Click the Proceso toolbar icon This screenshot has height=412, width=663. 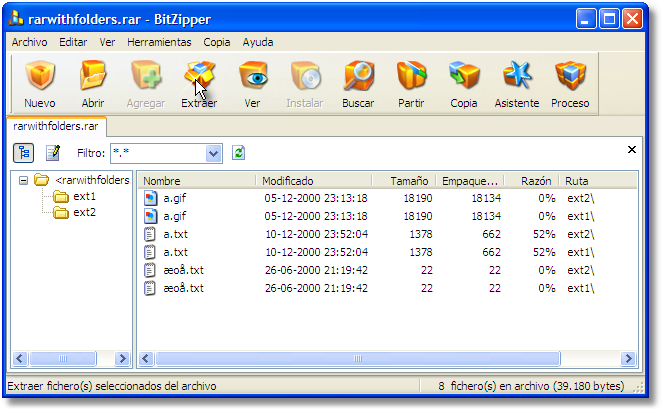click(x=570, y=76)
